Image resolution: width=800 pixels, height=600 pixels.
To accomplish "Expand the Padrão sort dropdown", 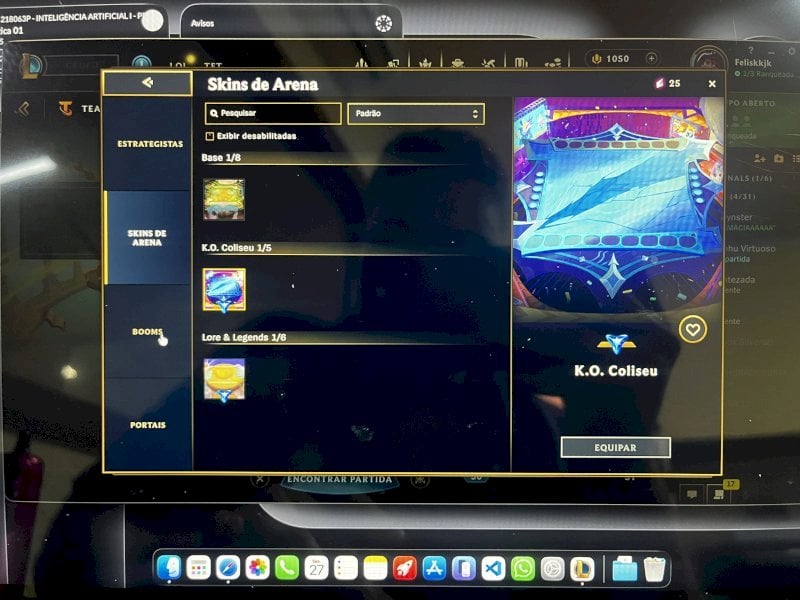I will [x=416, y=113].
